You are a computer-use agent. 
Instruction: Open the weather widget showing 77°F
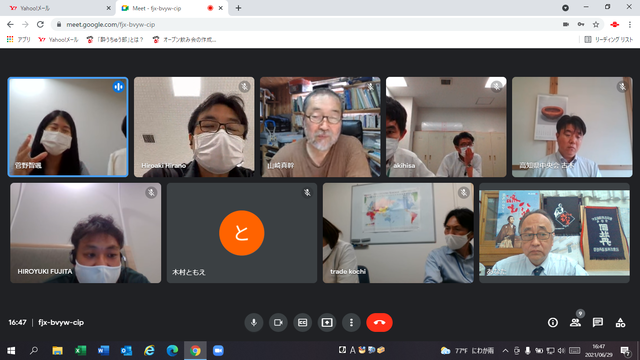(x=467, y=351)
